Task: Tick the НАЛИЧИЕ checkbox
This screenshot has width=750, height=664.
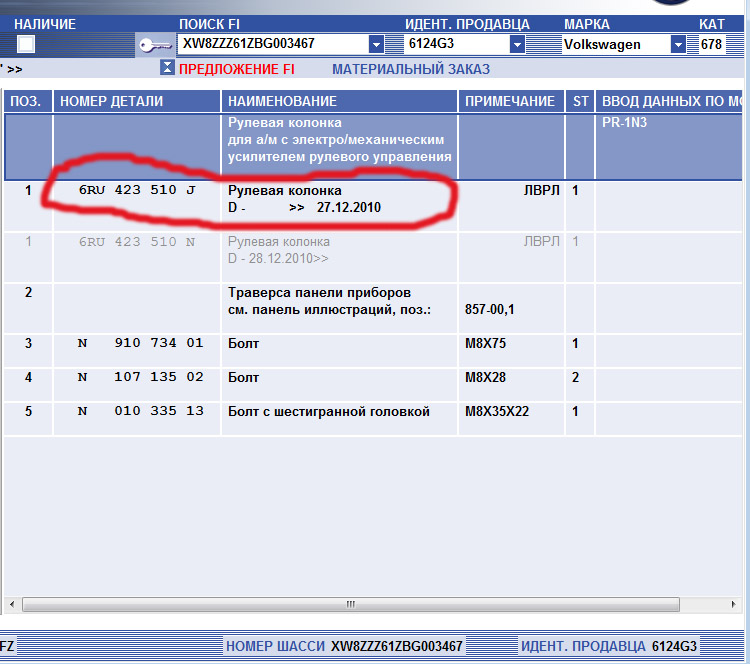Action: tap(26, 44)
